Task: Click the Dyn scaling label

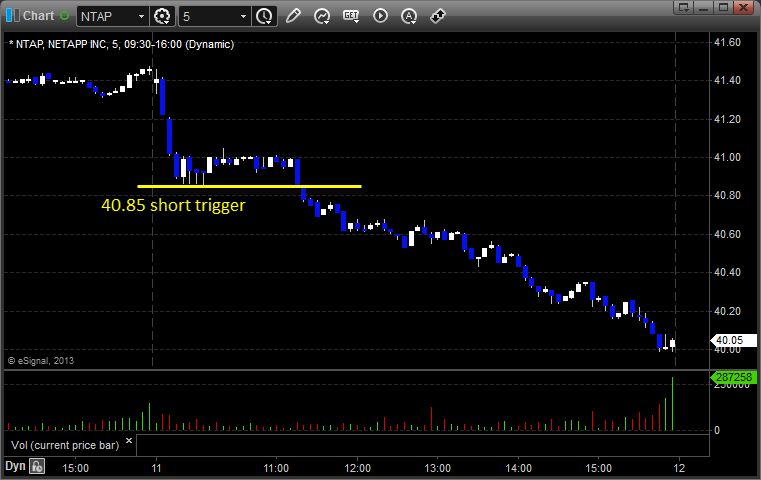Action: 15,466
